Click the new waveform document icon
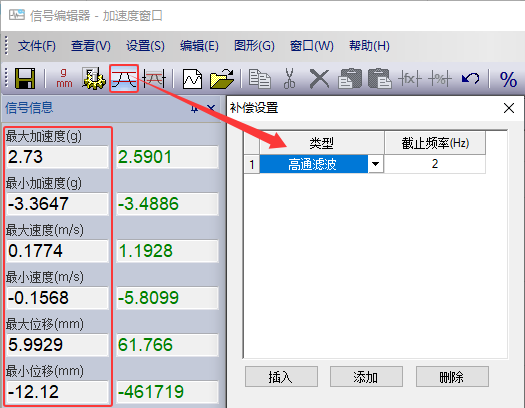 [192, 79]
